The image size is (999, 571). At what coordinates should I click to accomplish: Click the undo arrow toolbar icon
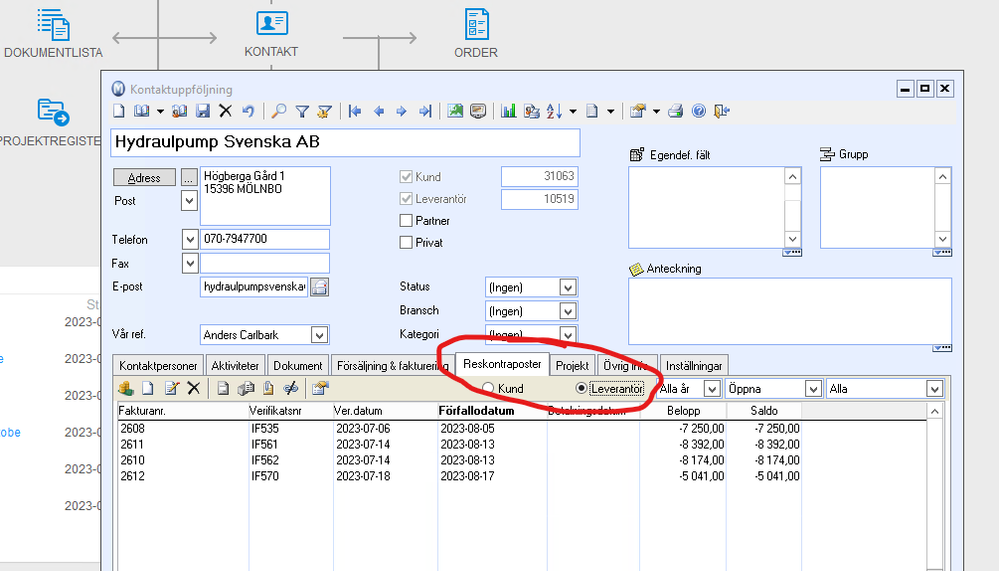[248, 112]
